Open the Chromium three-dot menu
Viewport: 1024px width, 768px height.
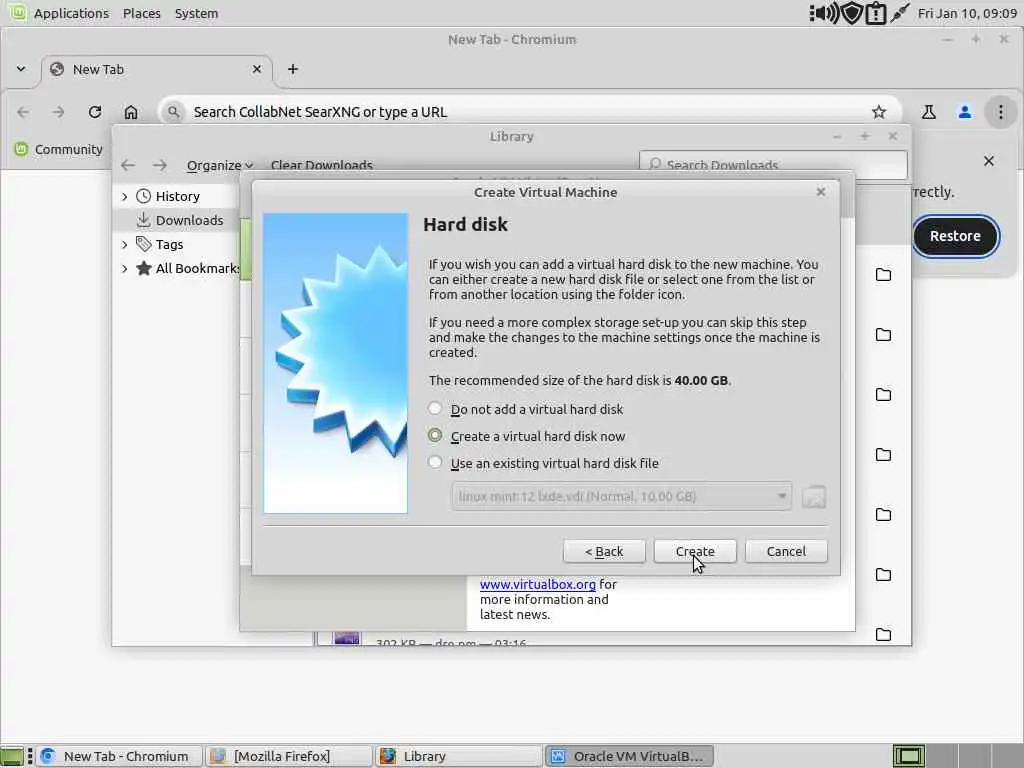[1000, 112]
